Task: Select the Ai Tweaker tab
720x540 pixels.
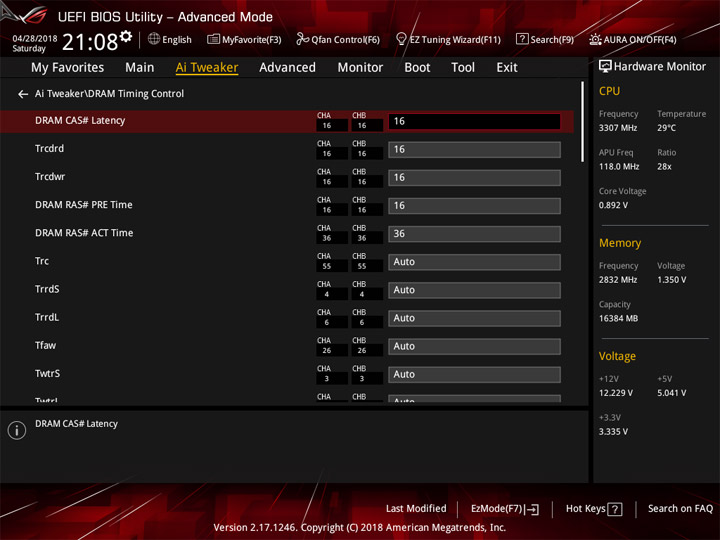Action: click(207, 68)
